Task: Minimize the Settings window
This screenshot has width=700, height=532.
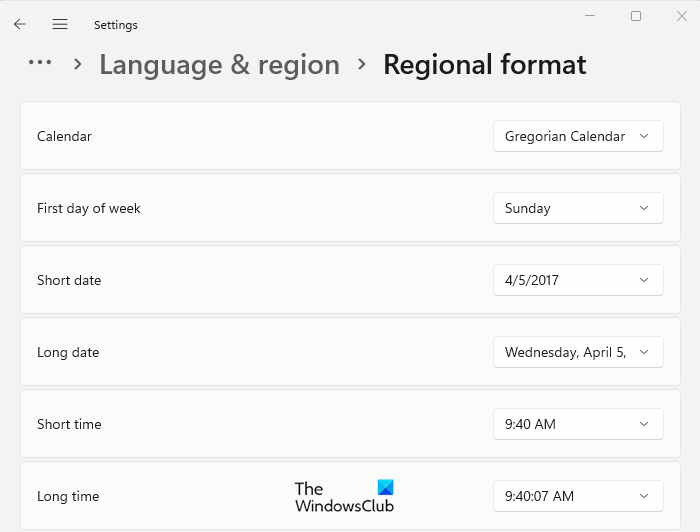Action: 589,16
